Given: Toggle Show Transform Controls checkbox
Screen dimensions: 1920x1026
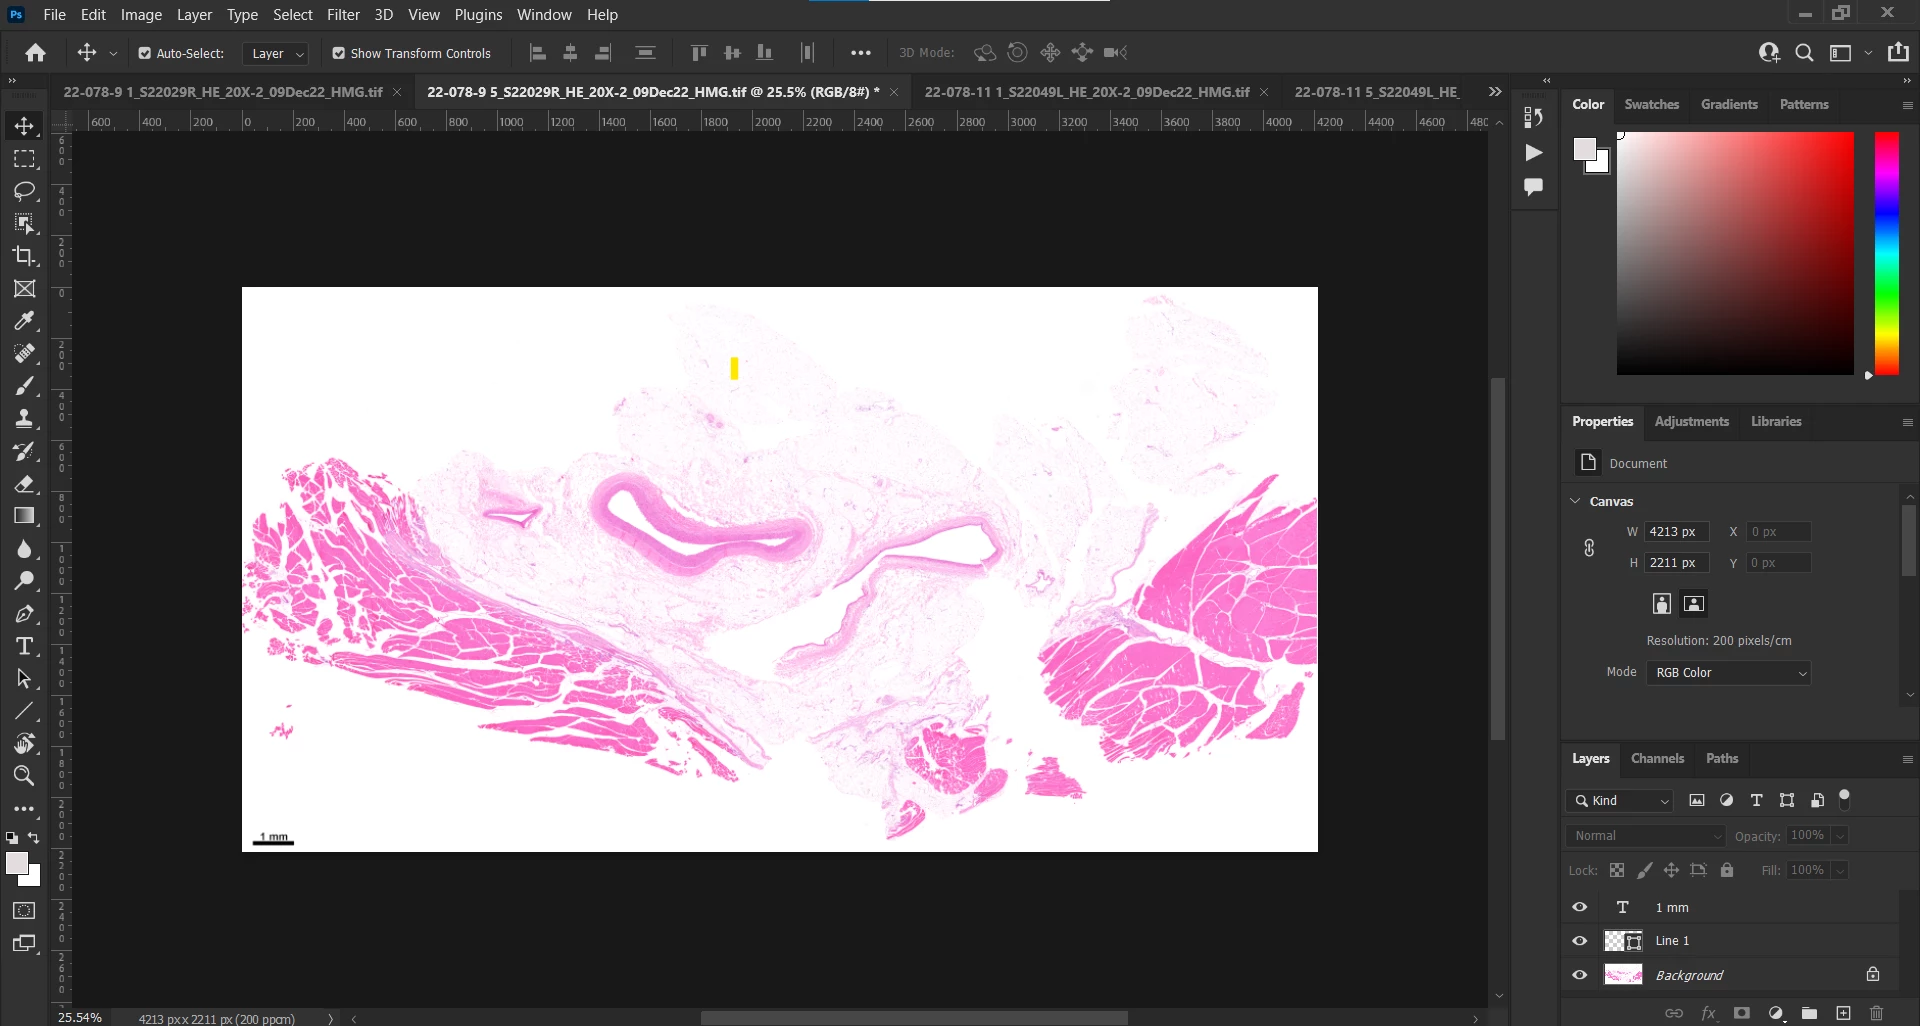Looking at the screenshot, I should coord(338,53).
